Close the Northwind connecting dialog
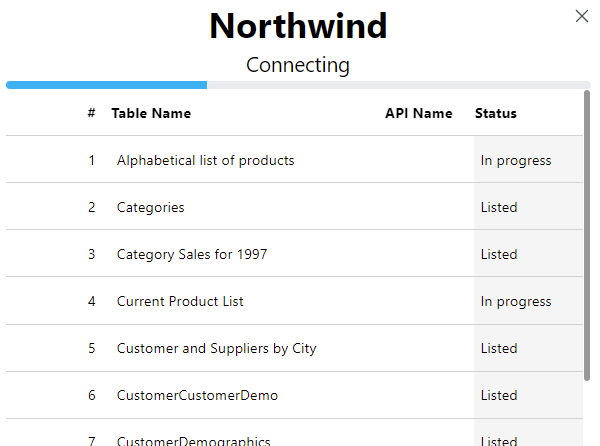 pos(582,16)
